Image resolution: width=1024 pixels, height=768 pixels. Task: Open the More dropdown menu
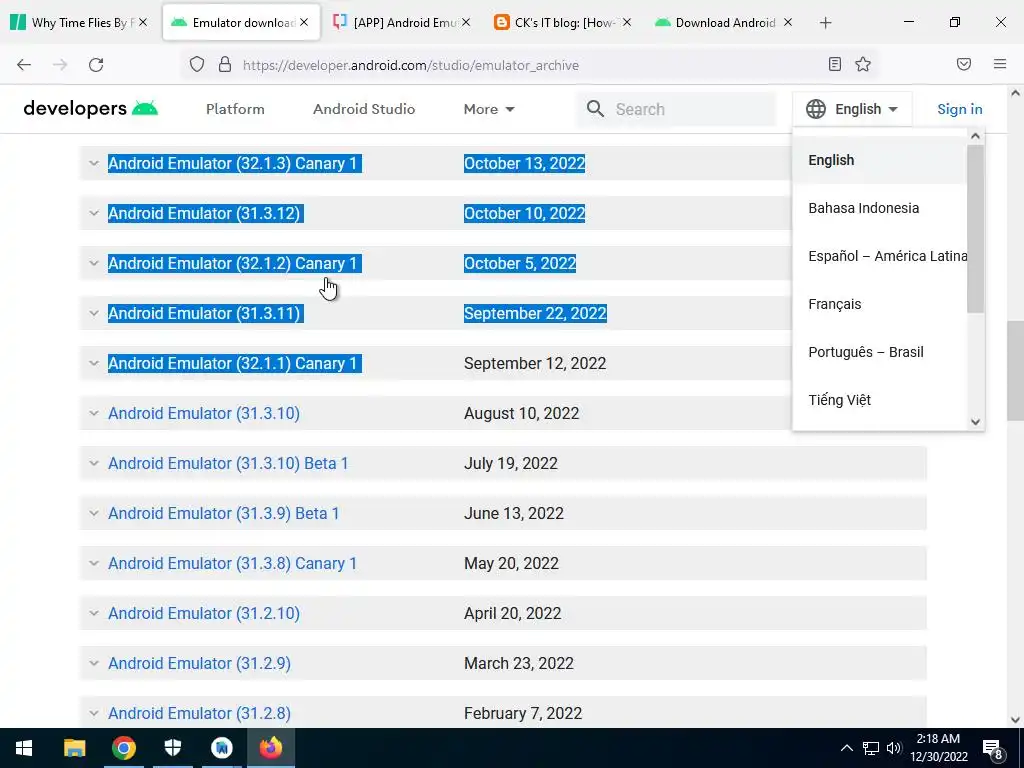pyautogui.click(x=489, y=109)
